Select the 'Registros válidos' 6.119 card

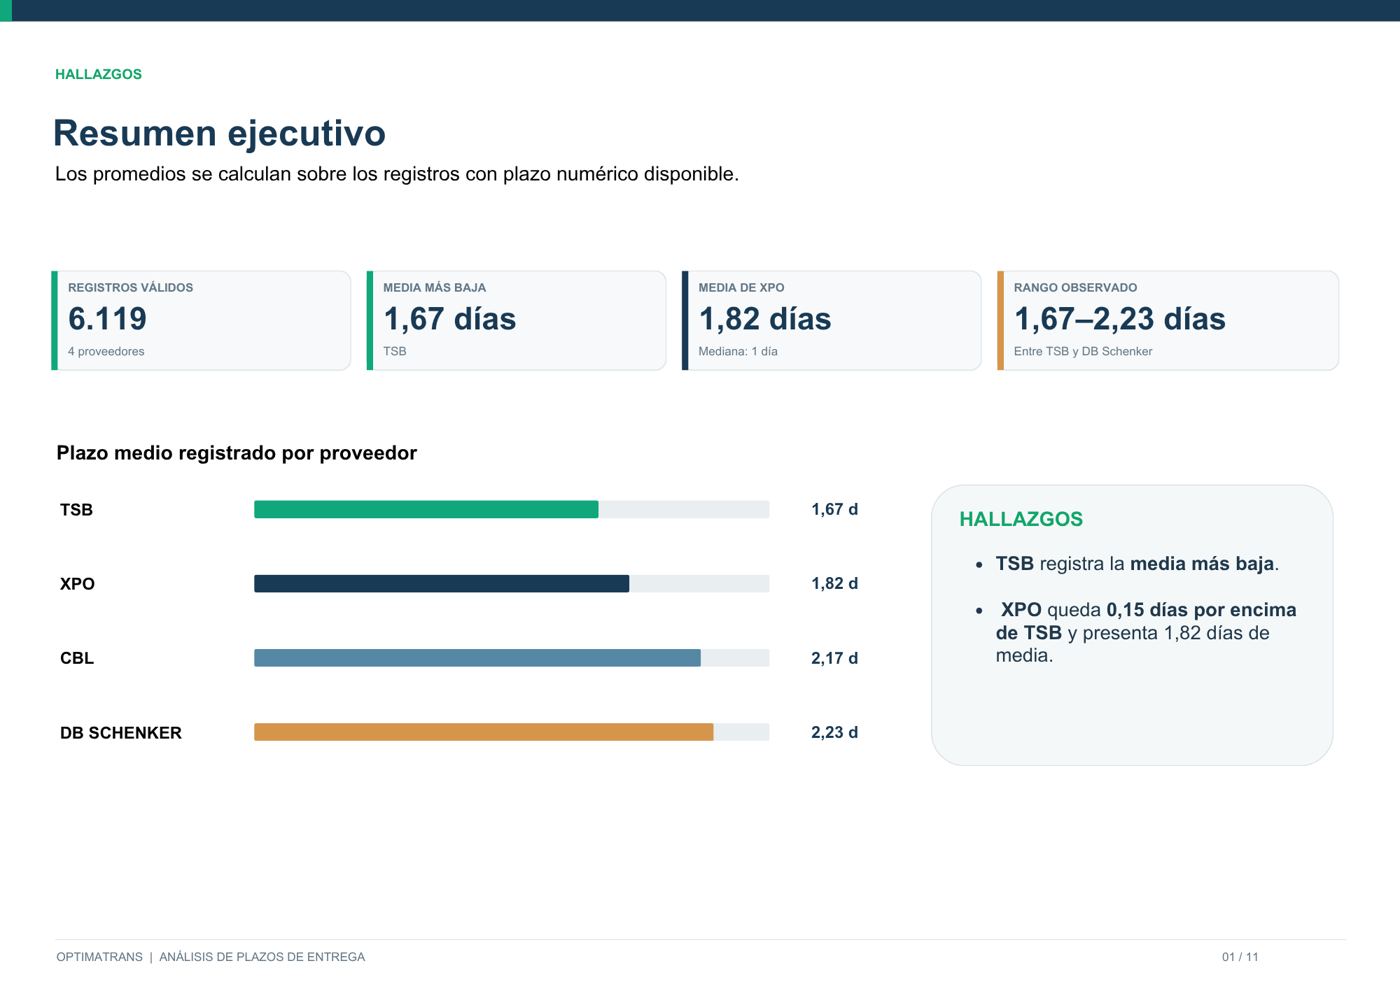tap(201, 320)
